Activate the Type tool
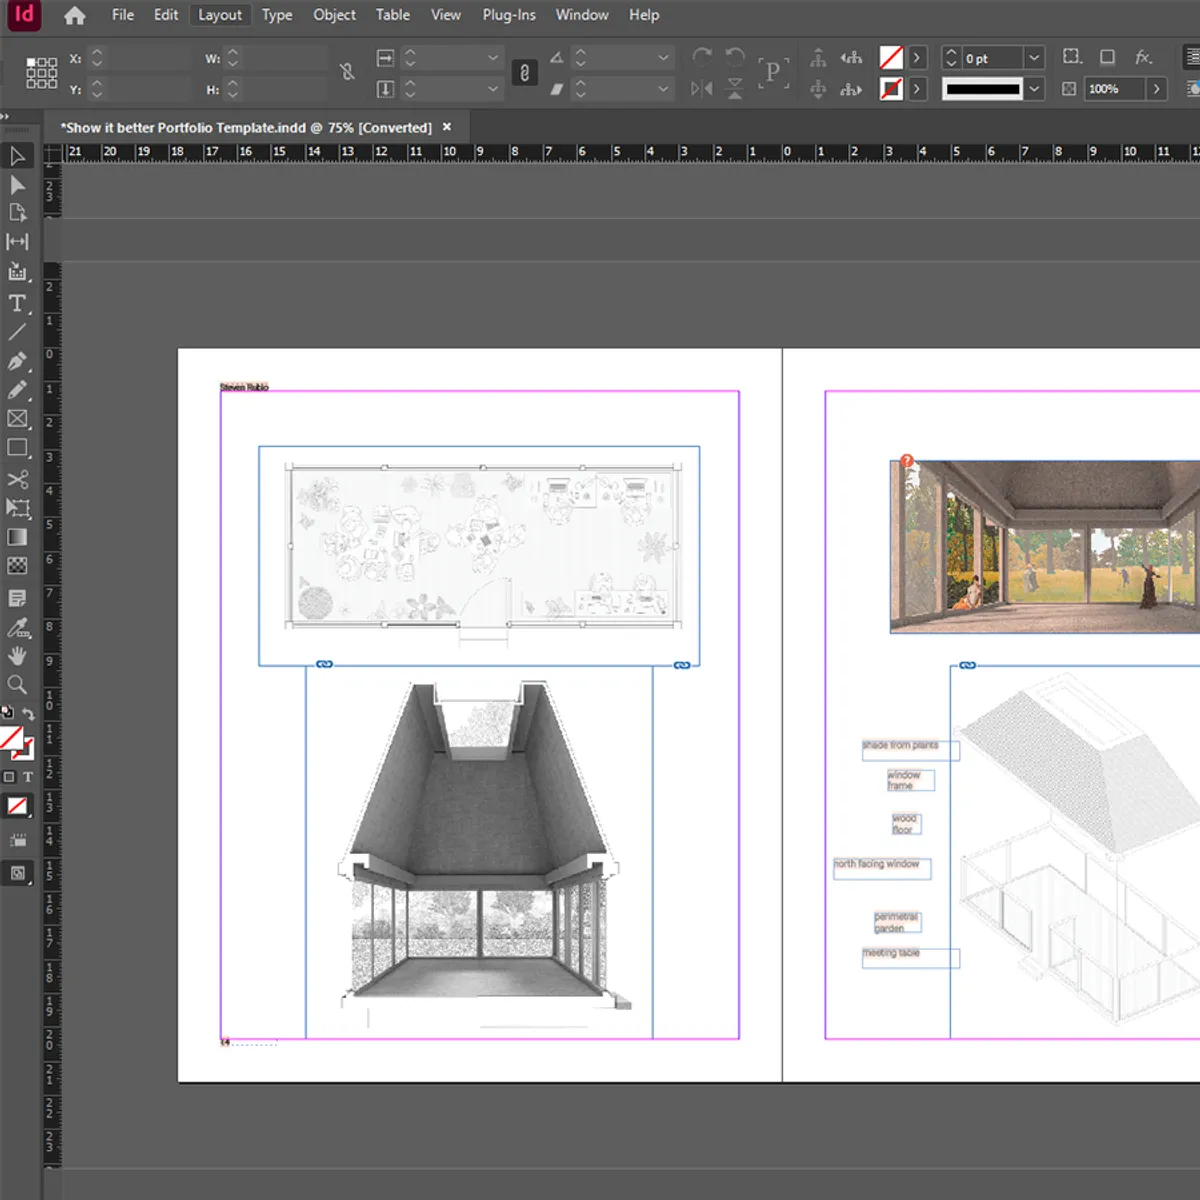1200x1200 pixels. pyautogui.click(x=17, y=304)
